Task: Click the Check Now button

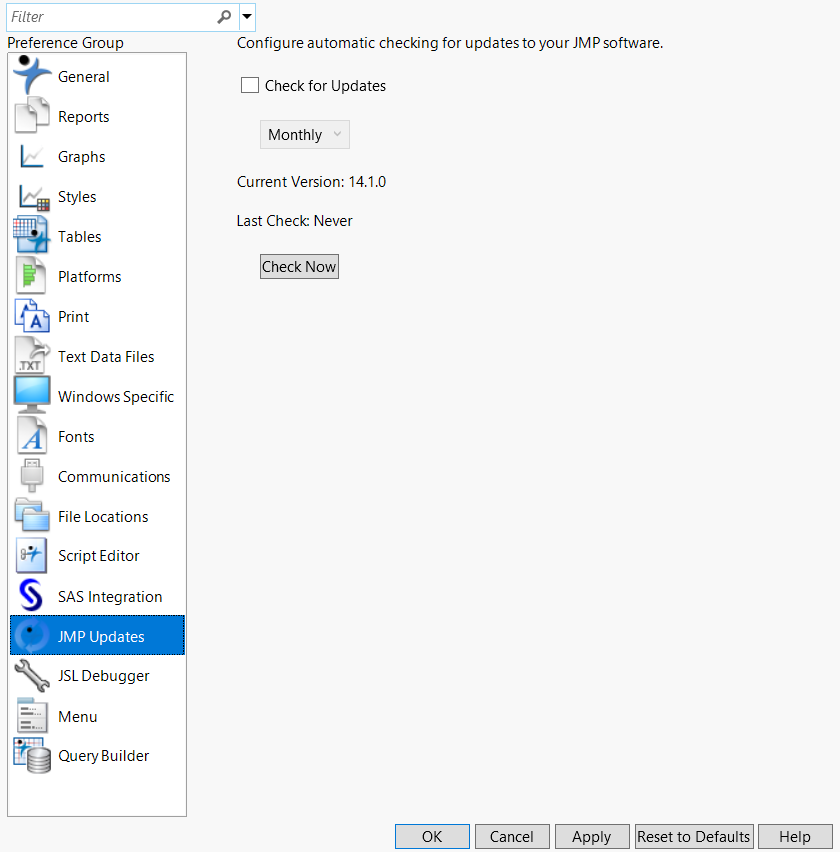Action: point(299,266)
